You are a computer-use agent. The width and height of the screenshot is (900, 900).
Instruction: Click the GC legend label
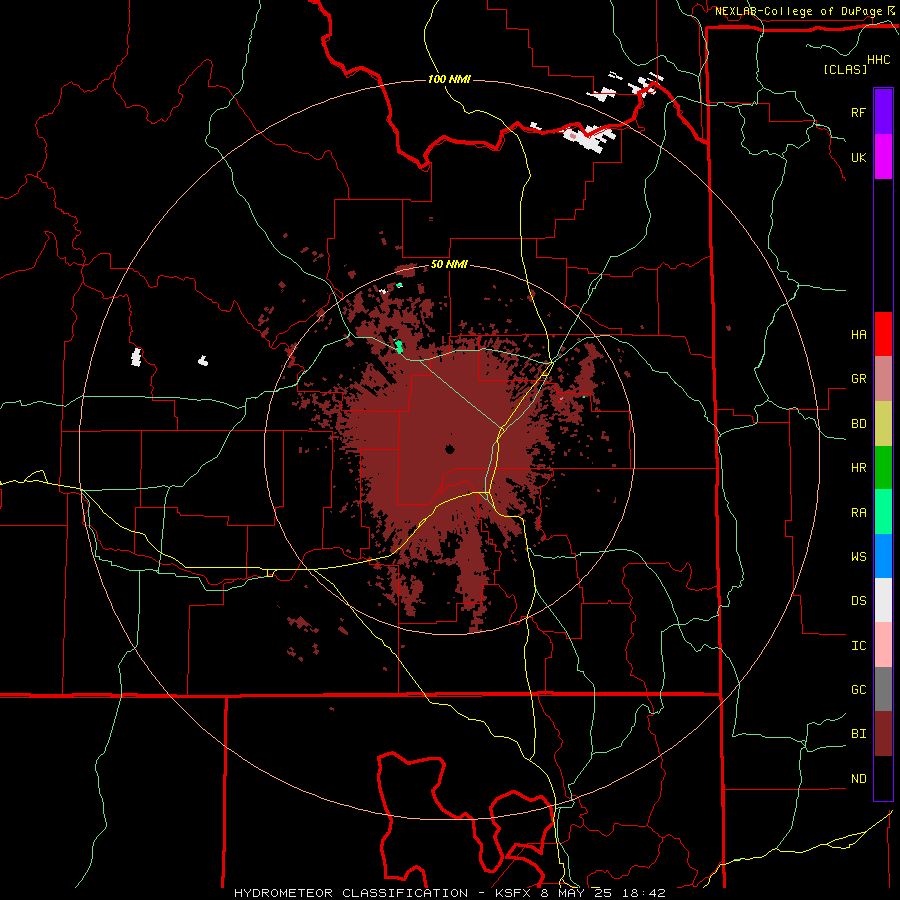tap(858, 689)
